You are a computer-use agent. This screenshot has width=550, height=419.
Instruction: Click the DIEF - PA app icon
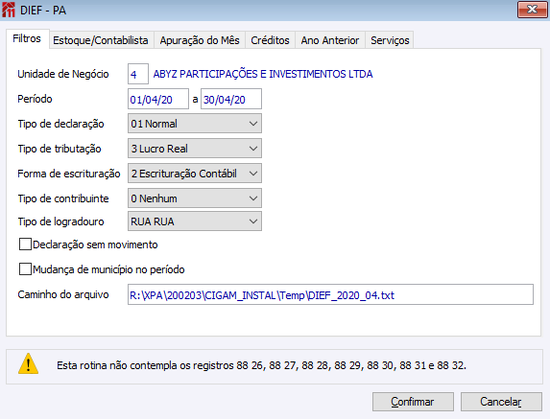click(x=8, y=10)
